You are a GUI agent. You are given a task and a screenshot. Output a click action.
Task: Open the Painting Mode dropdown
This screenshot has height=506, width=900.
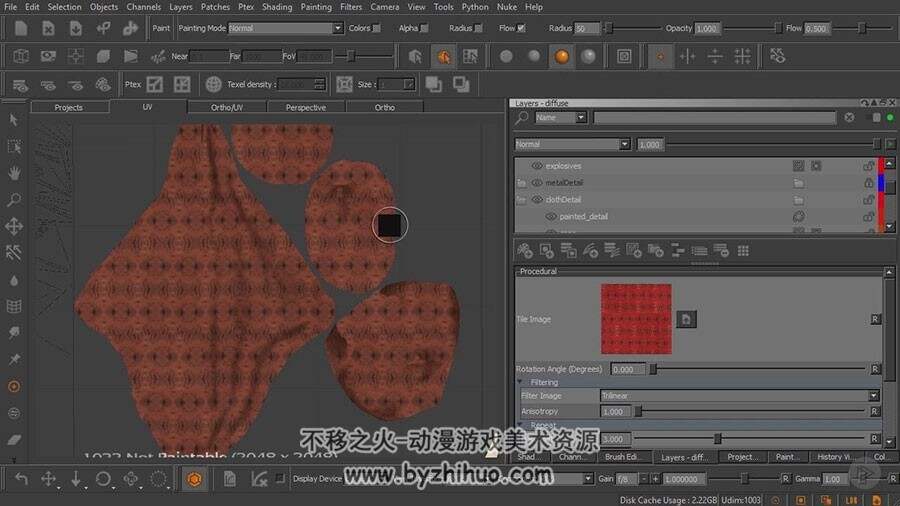[285, 28]
